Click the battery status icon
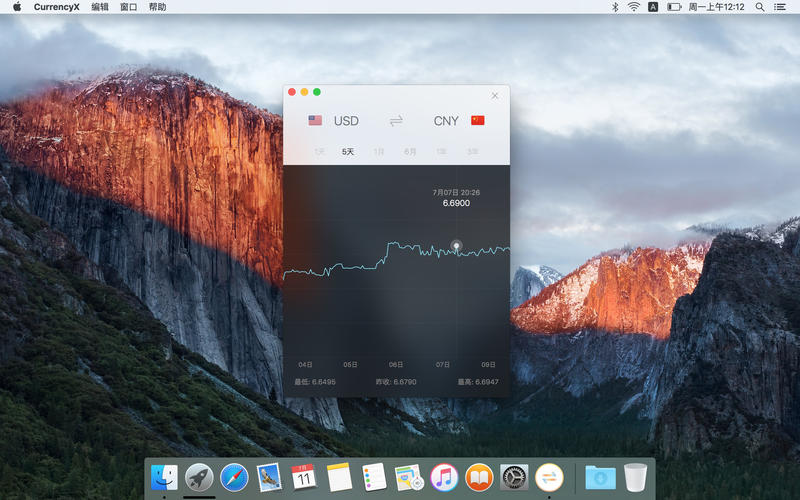The image size is (800, 500). (674, 7)
